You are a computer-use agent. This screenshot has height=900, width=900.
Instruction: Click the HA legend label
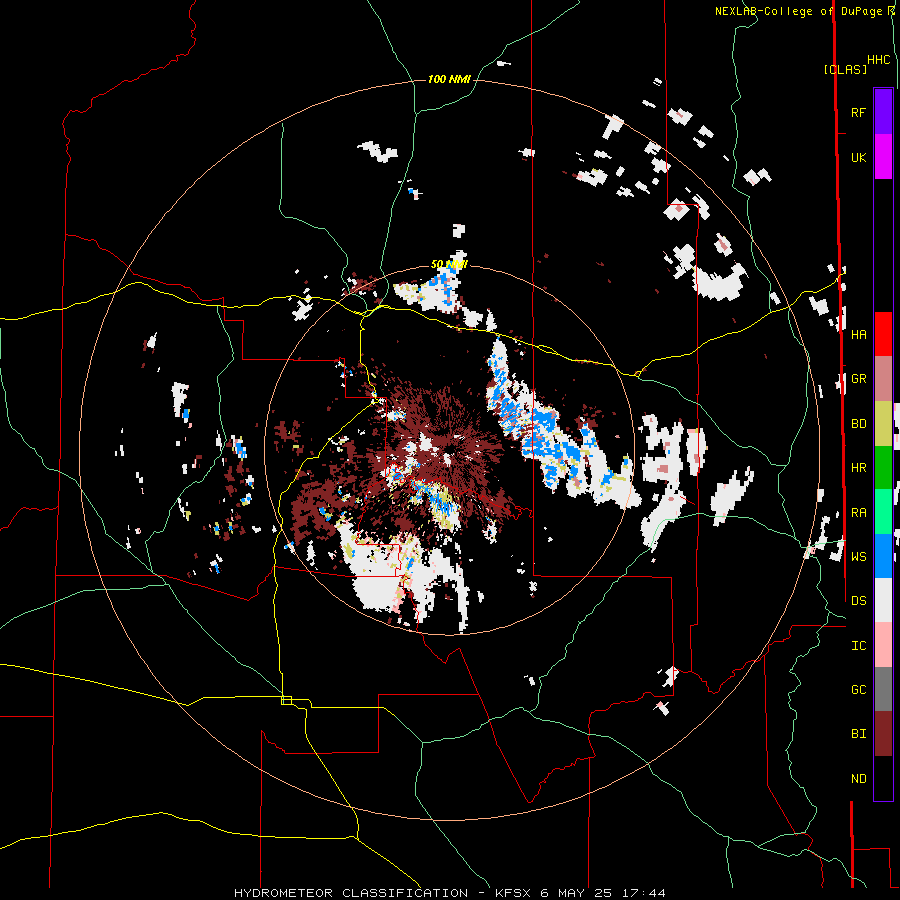(x=858, y=334)
